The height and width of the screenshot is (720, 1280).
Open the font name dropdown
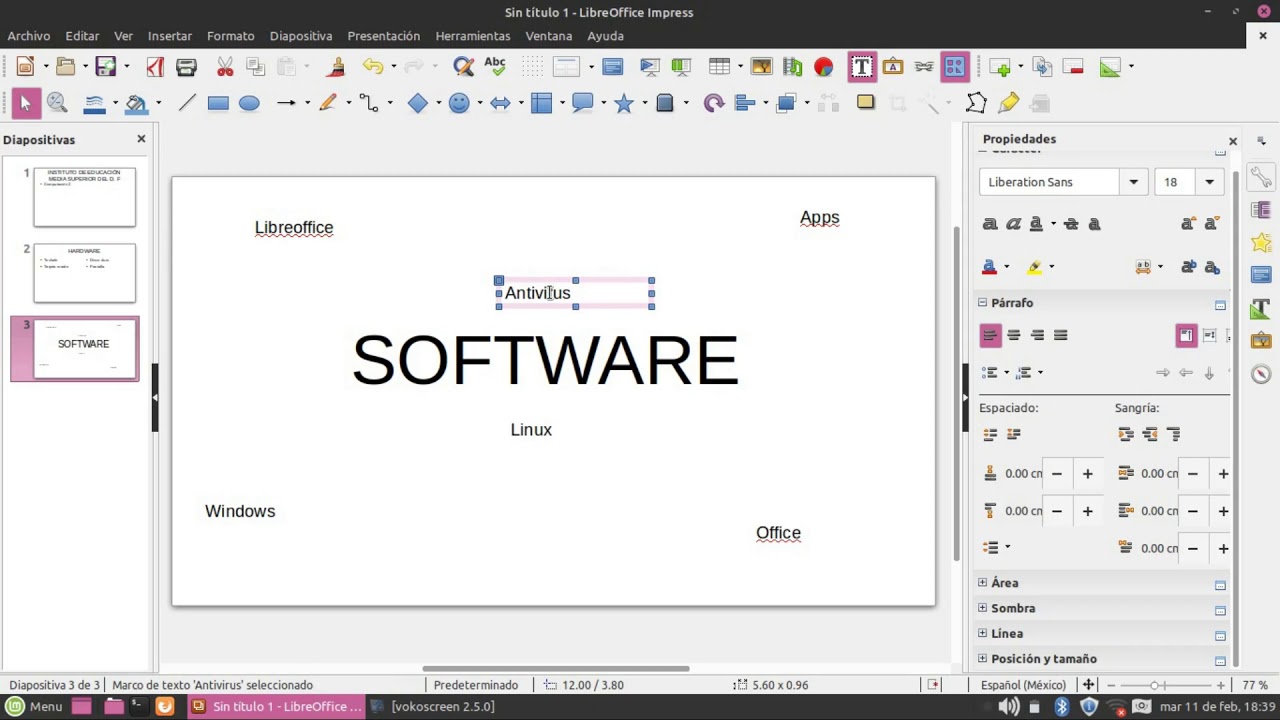(1133, 182)
